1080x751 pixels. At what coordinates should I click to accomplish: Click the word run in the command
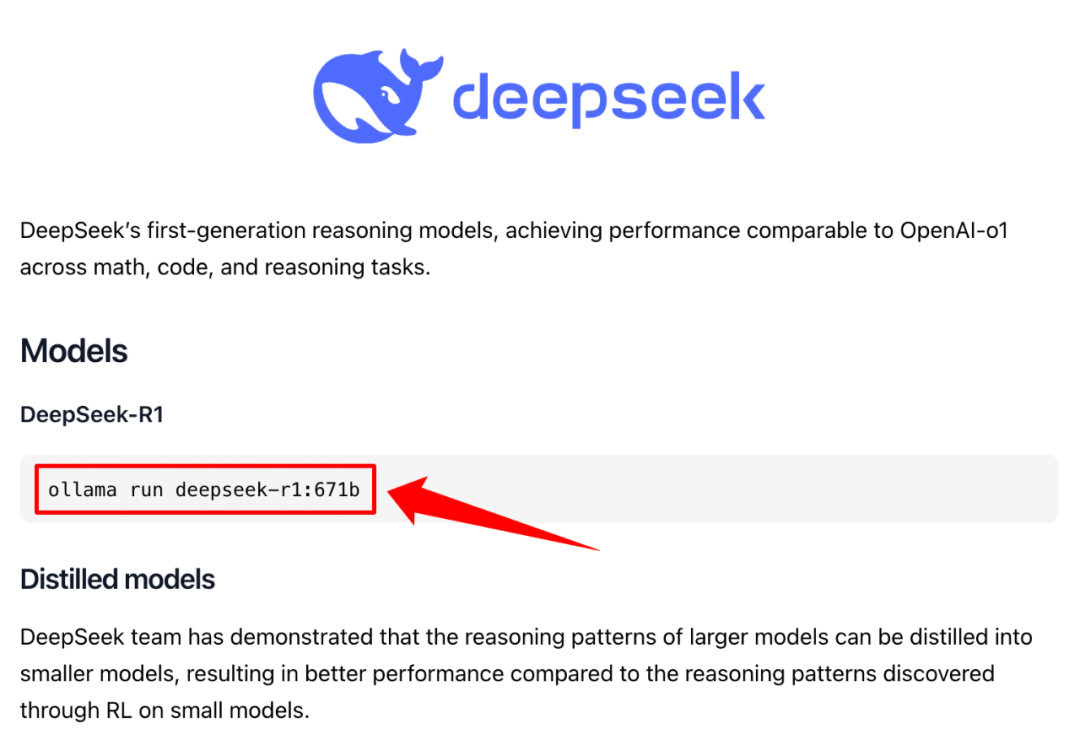(146, 491)
